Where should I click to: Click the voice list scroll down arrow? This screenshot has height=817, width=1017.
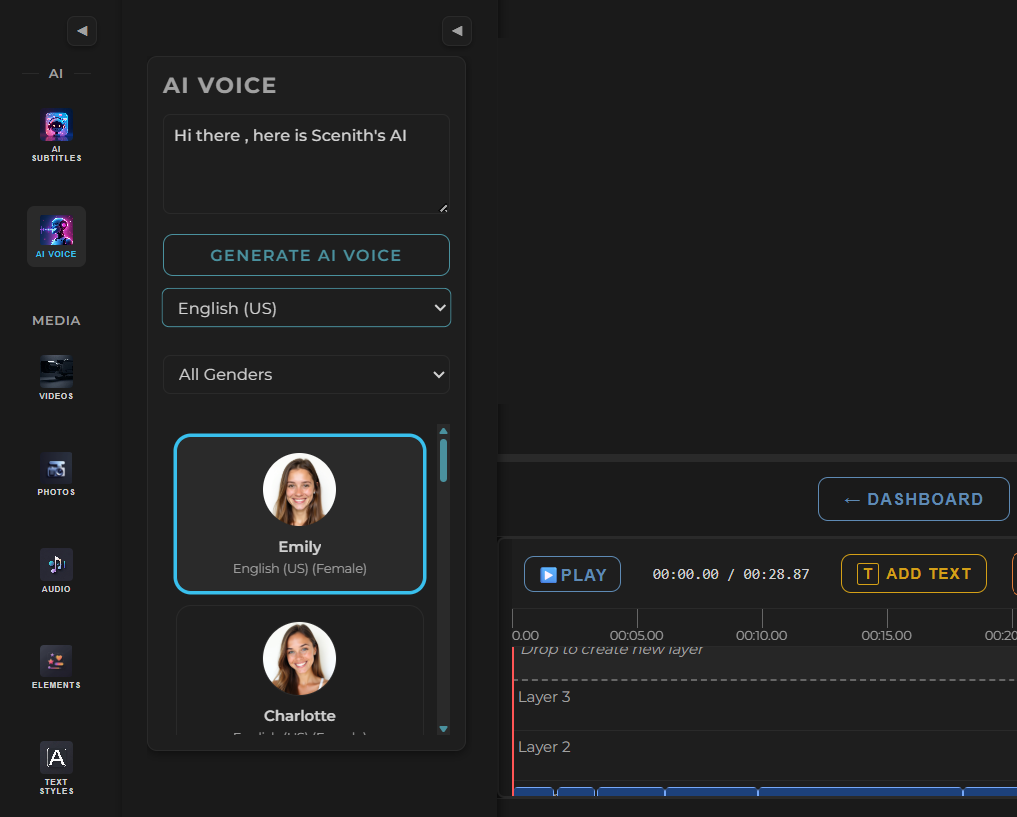click(x=444, y=729)
